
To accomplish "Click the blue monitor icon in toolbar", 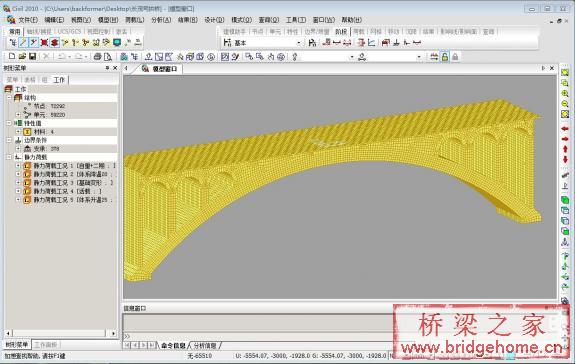I will 117,43.
